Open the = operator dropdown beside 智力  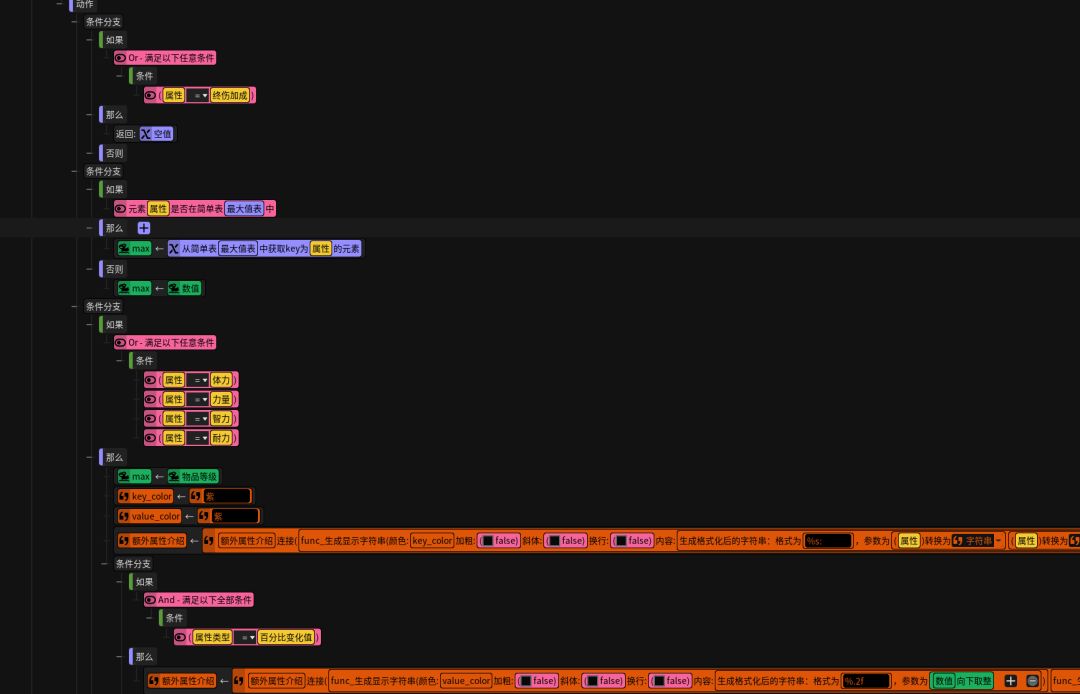point(197,419)
